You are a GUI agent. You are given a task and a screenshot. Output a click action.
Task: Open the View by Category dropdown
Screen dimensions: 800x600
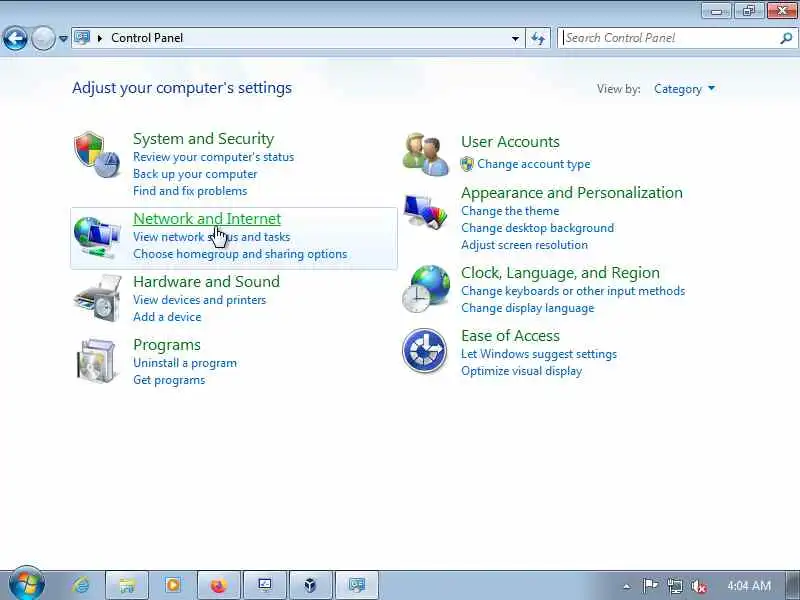click(x=685, y=89)
